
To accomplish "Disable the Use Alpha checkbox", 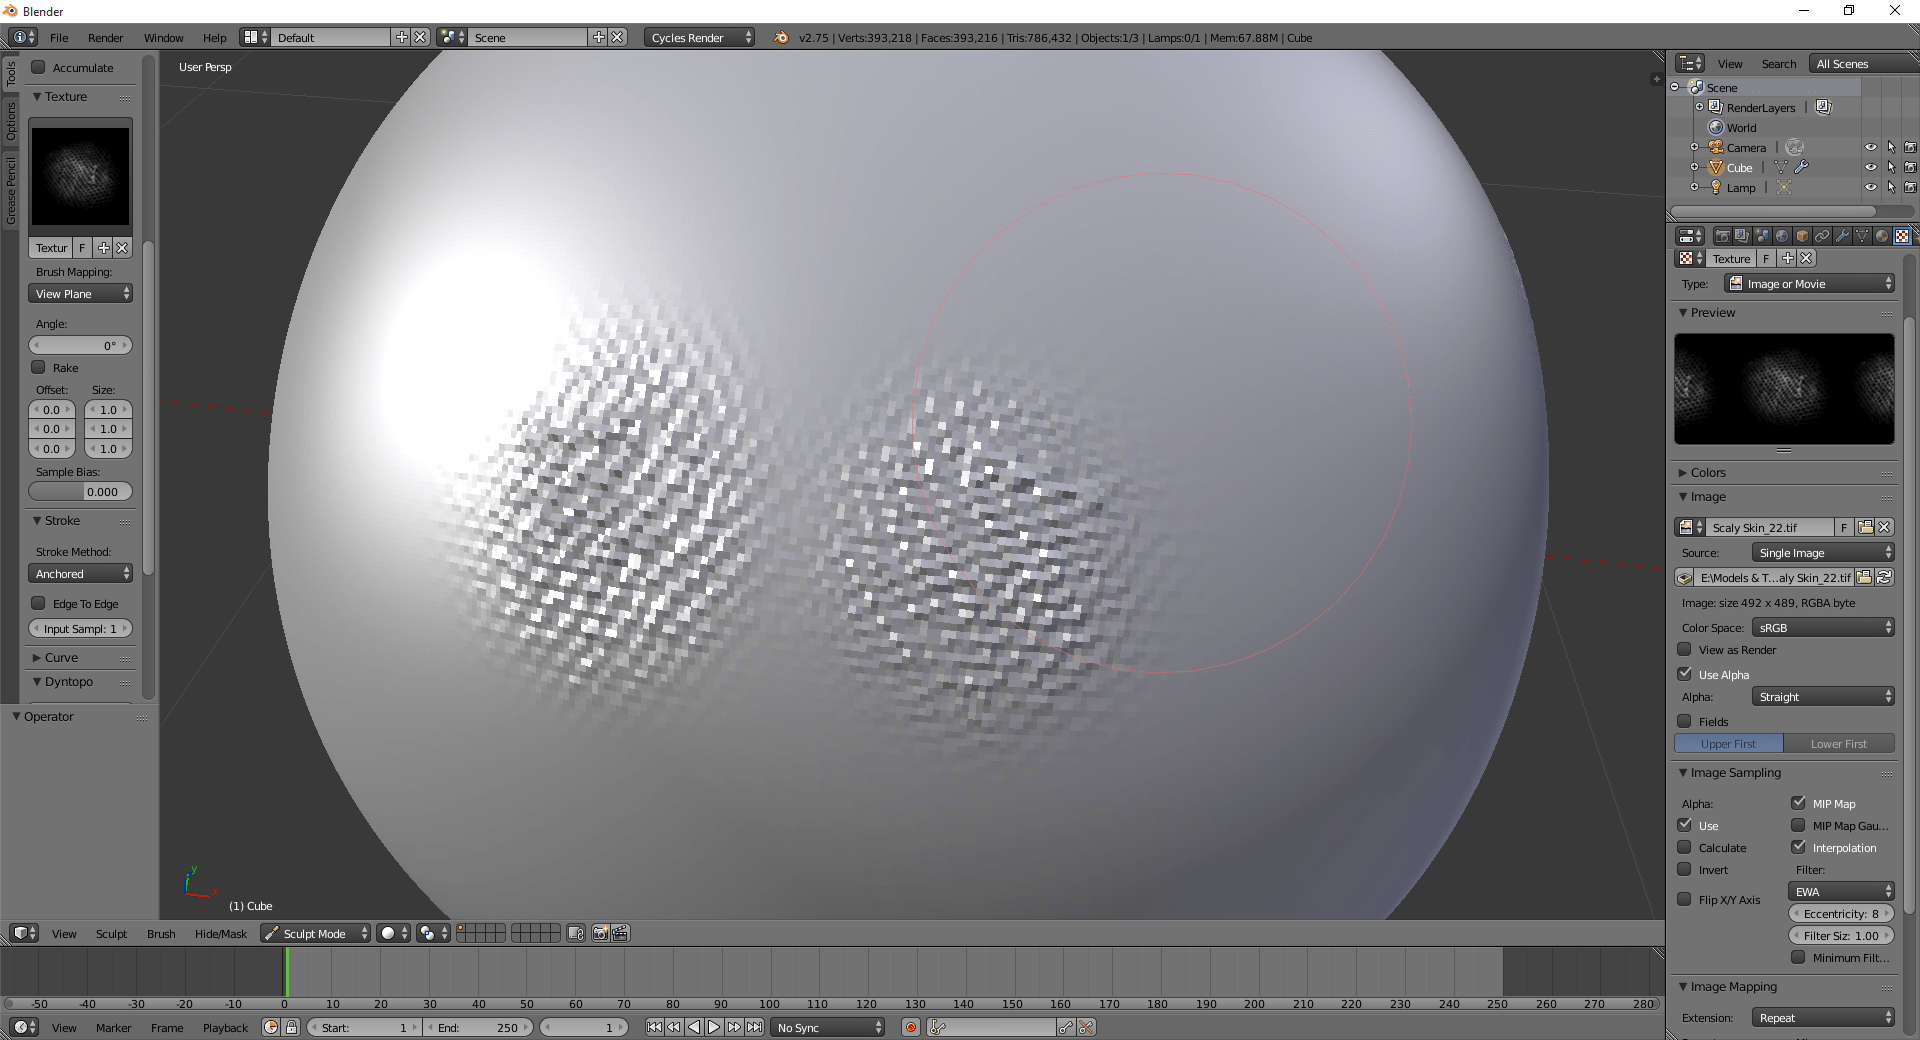I will point(1685,674).
